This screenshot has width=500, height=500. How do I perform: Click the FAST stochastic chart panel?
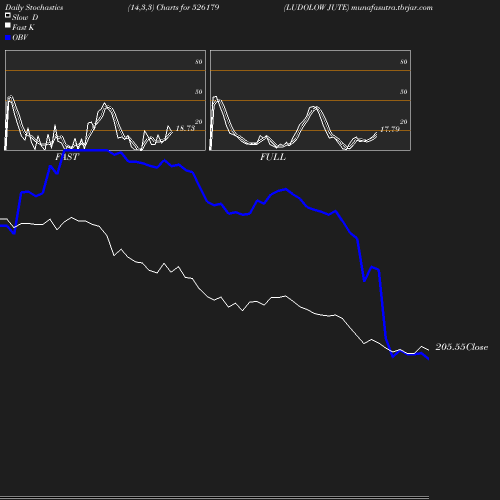[105, 100]
